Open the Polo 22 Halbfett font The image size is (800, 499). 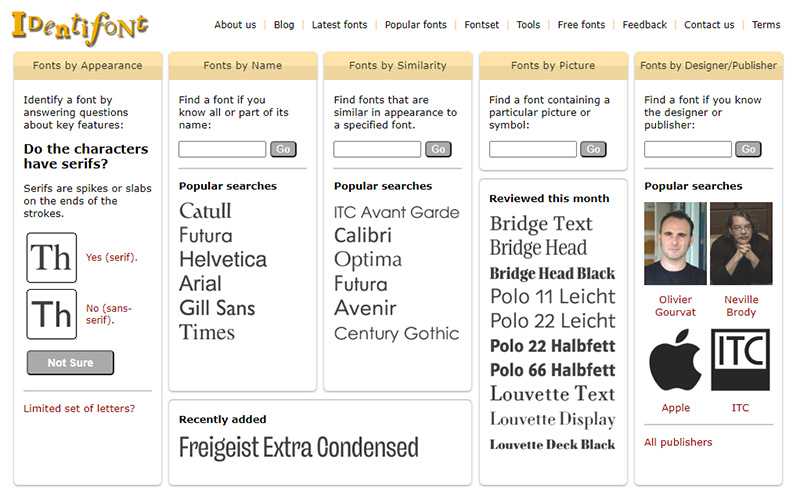(553, 346)
